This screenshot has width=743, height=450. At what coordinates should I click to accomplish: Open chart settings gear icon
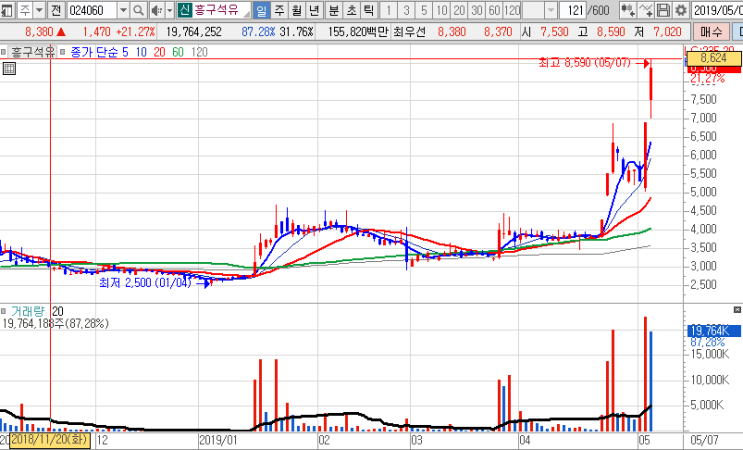click(681, 9)
